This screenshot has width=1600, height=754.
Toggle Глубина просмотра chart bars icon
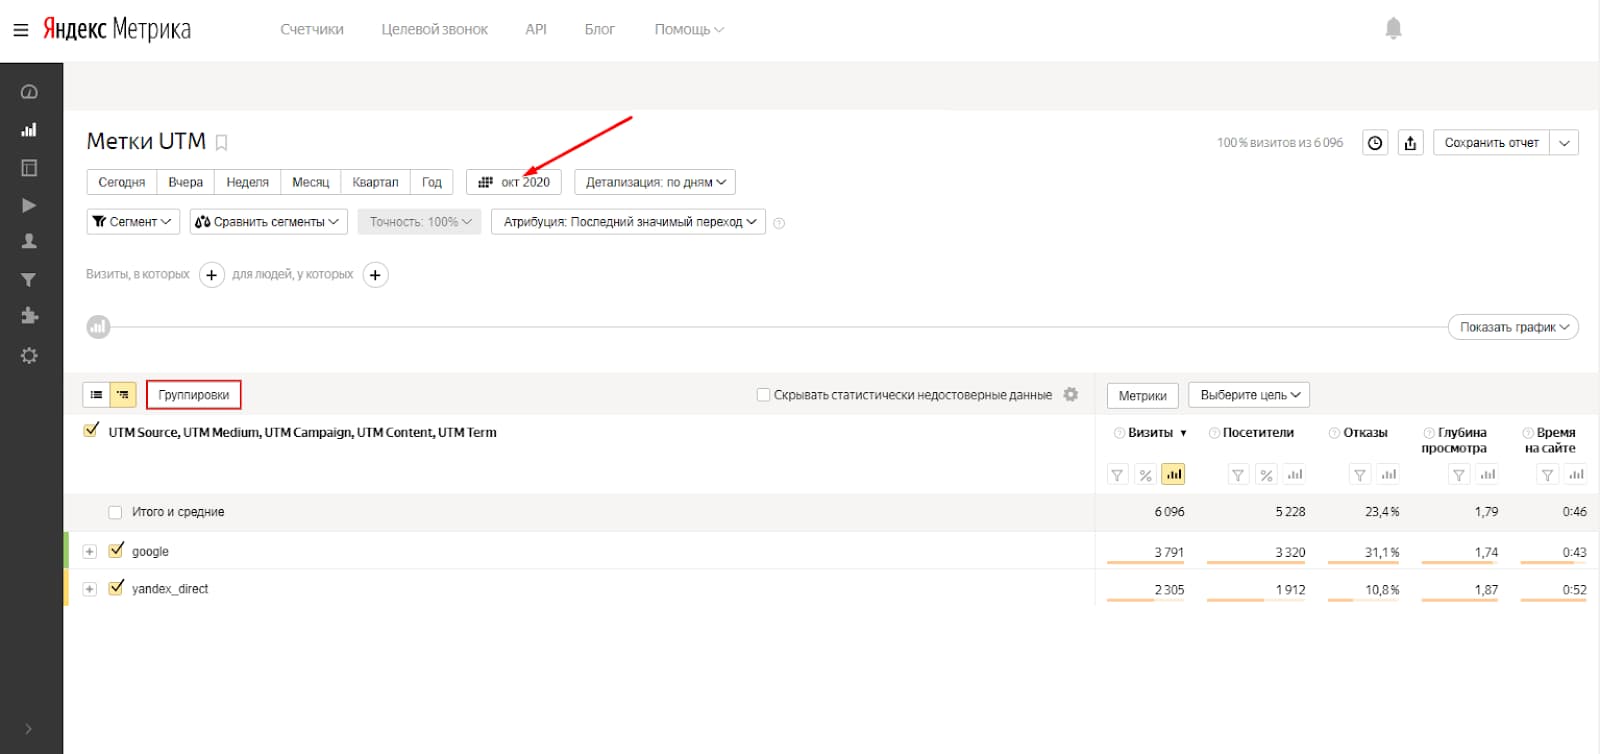tap(1488, 475)
